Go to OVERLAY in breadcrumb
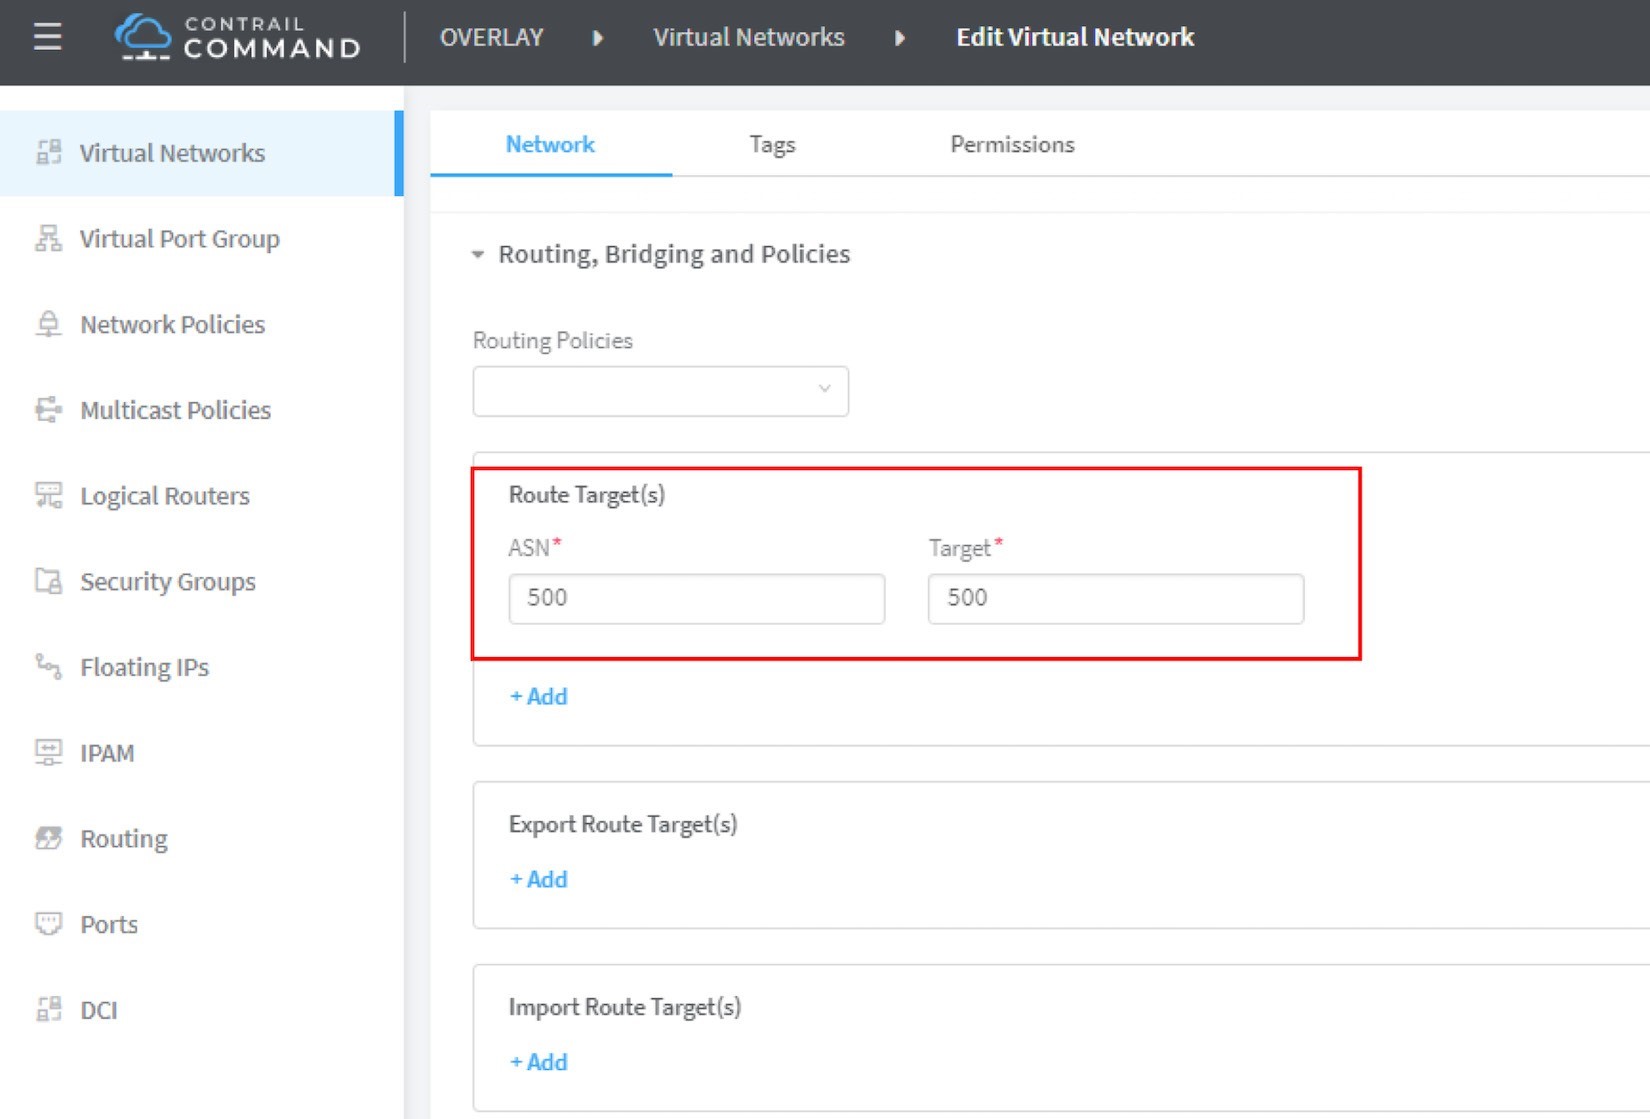Image resolution: width=1650 pixels, height=1119 pixels. pos(491,37)
